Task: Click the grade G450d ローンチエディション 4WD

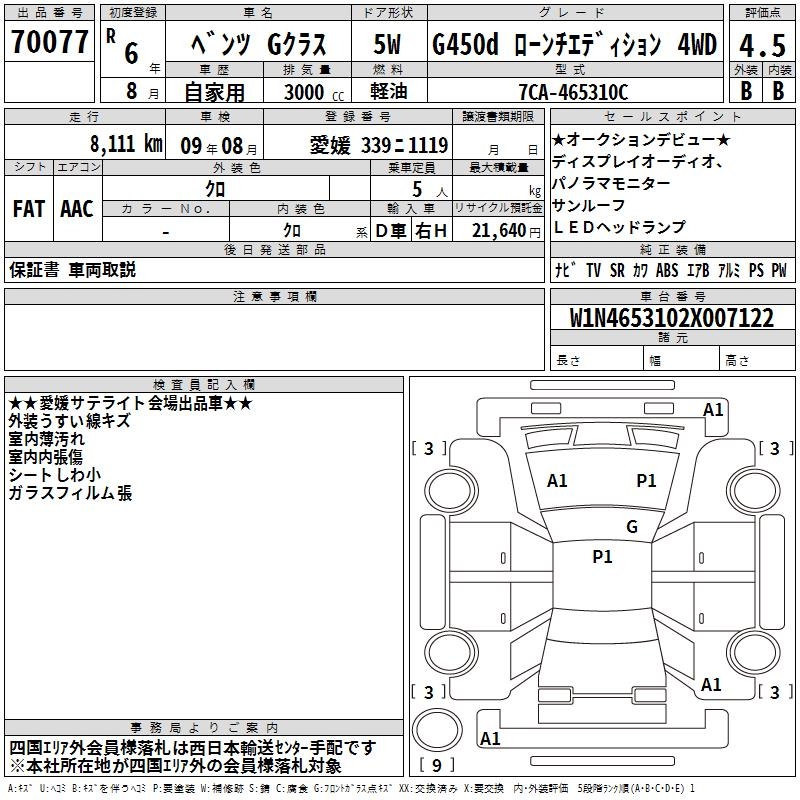Action: (574, 44)
